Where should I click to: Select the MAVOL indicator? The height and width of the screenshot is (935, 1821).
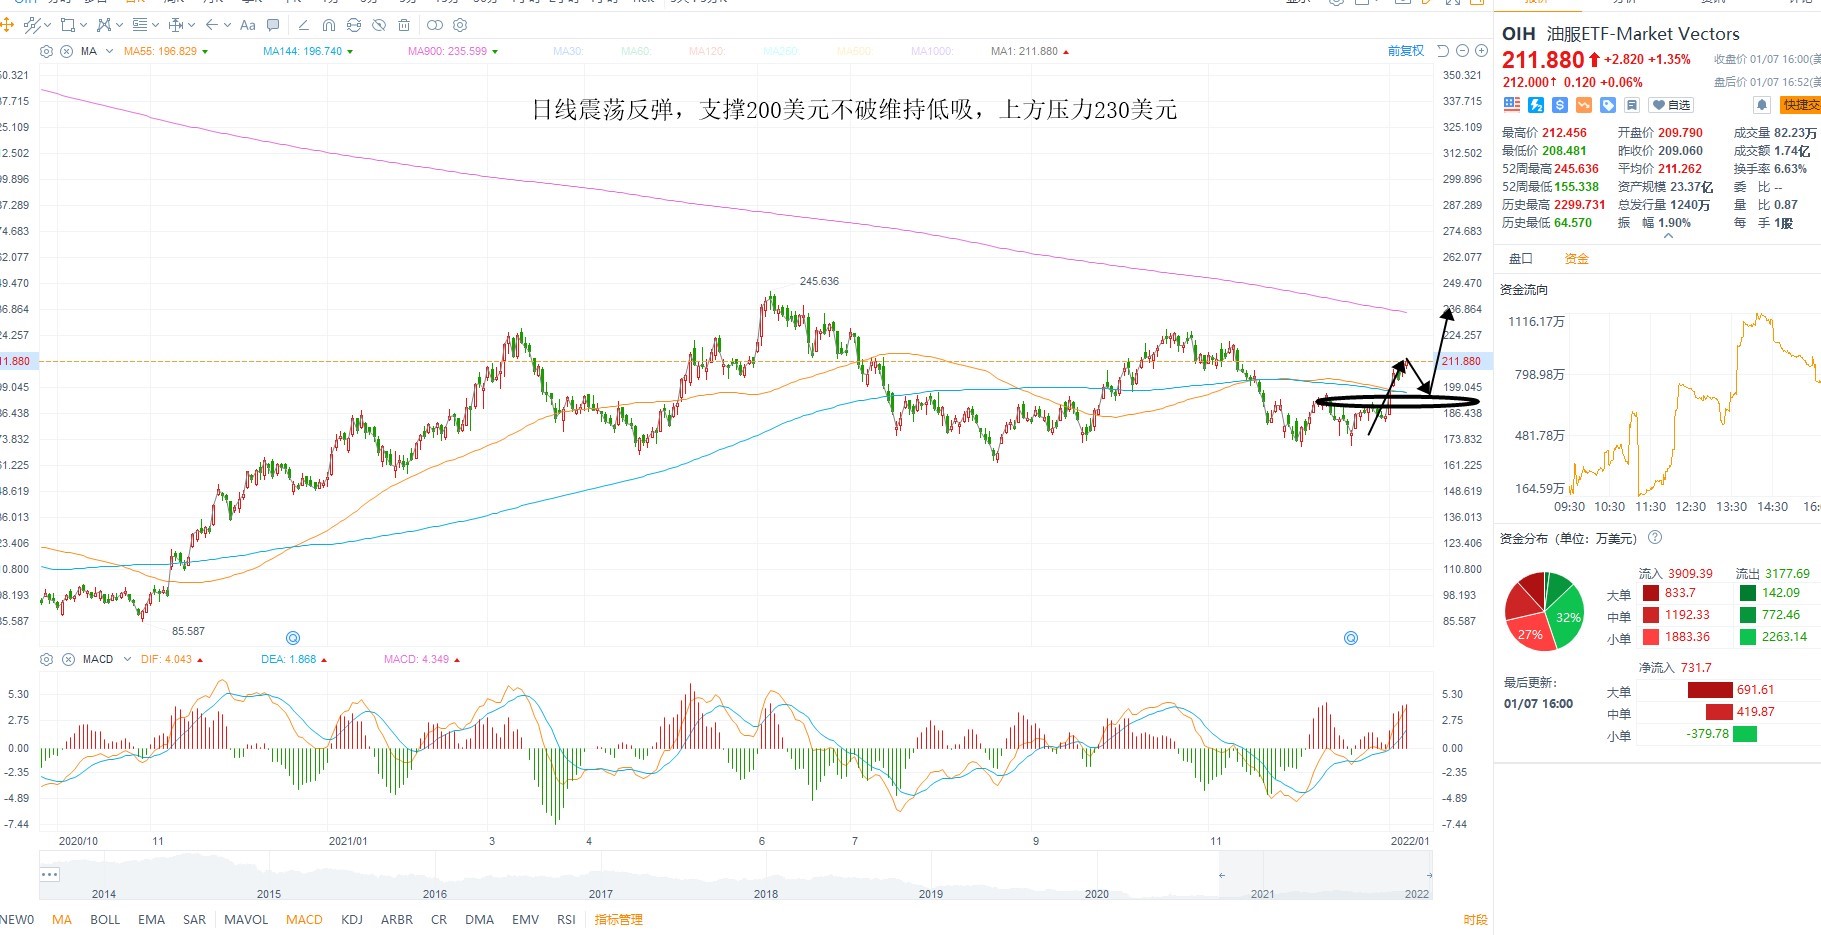pos(246,919)
